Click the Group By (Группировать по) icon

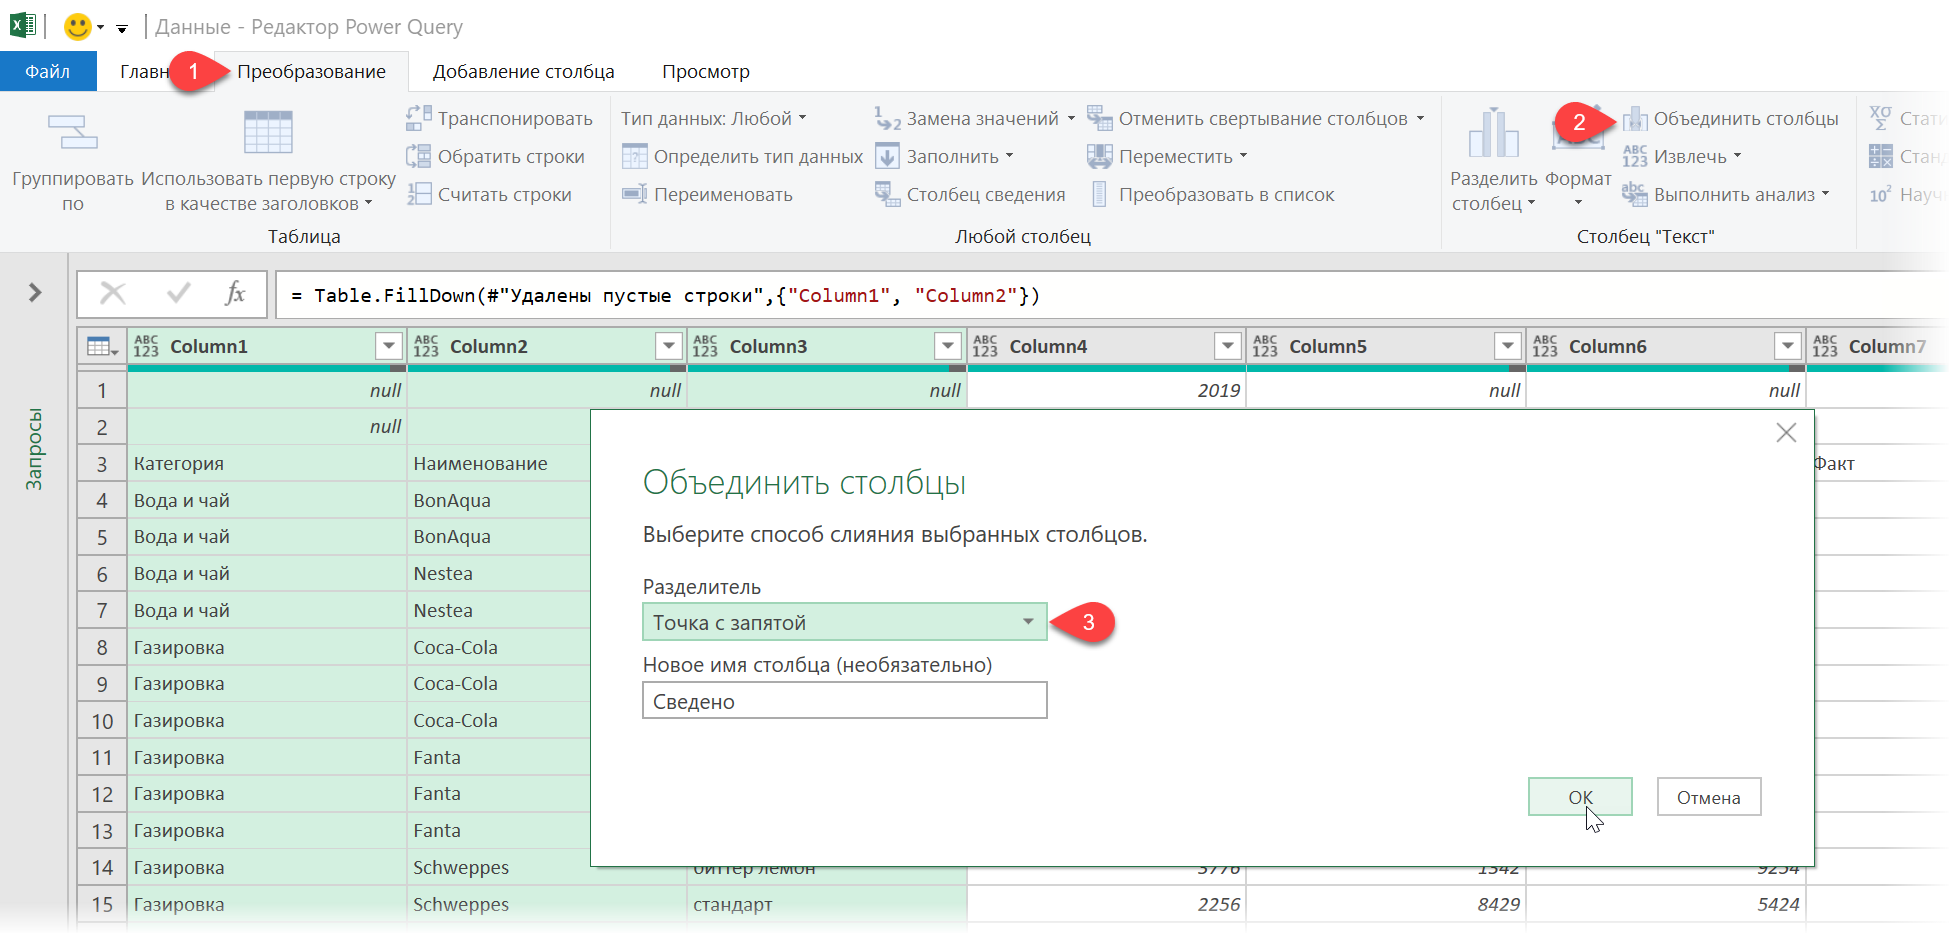[x=72, y=132]
